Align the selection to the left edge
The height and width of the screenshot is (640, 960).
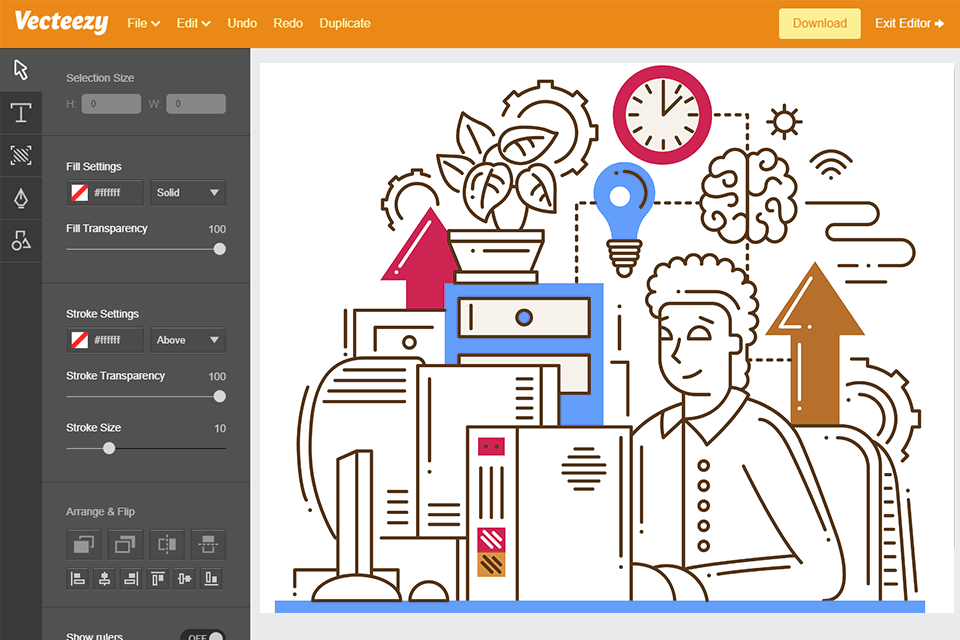point(77,578)
